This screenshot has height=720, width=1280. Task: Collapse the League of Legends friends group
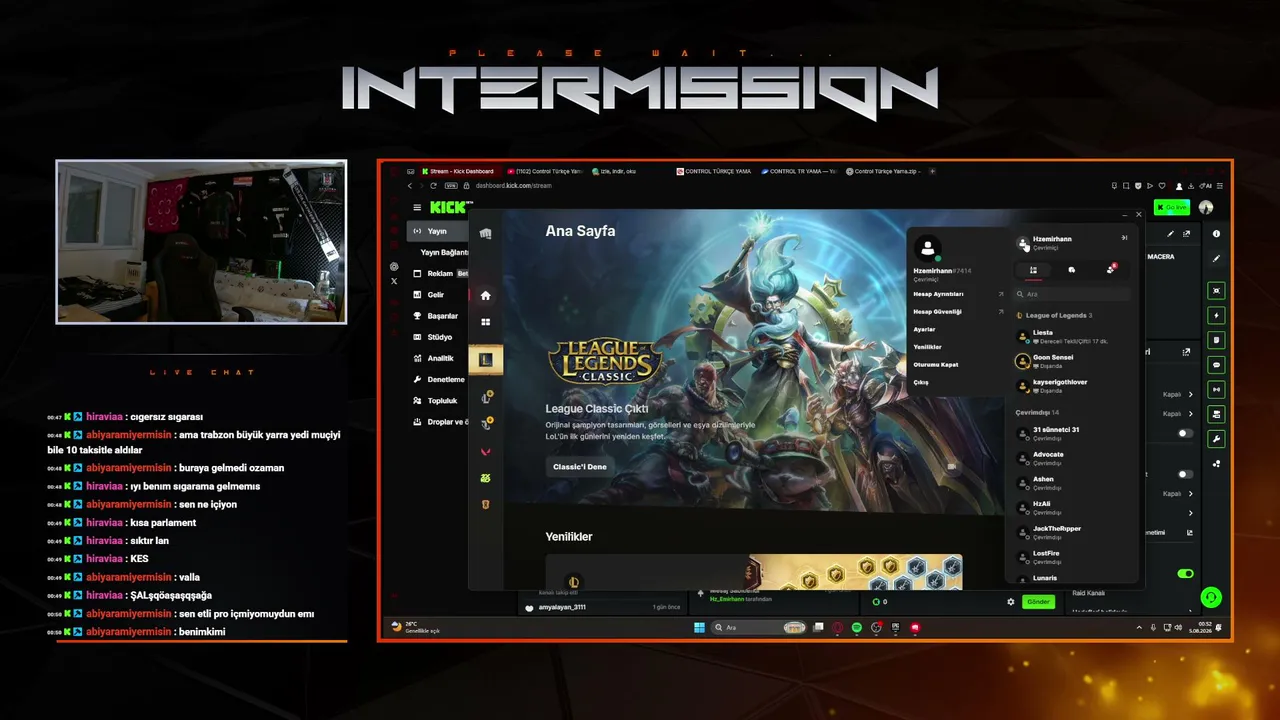1055,316
